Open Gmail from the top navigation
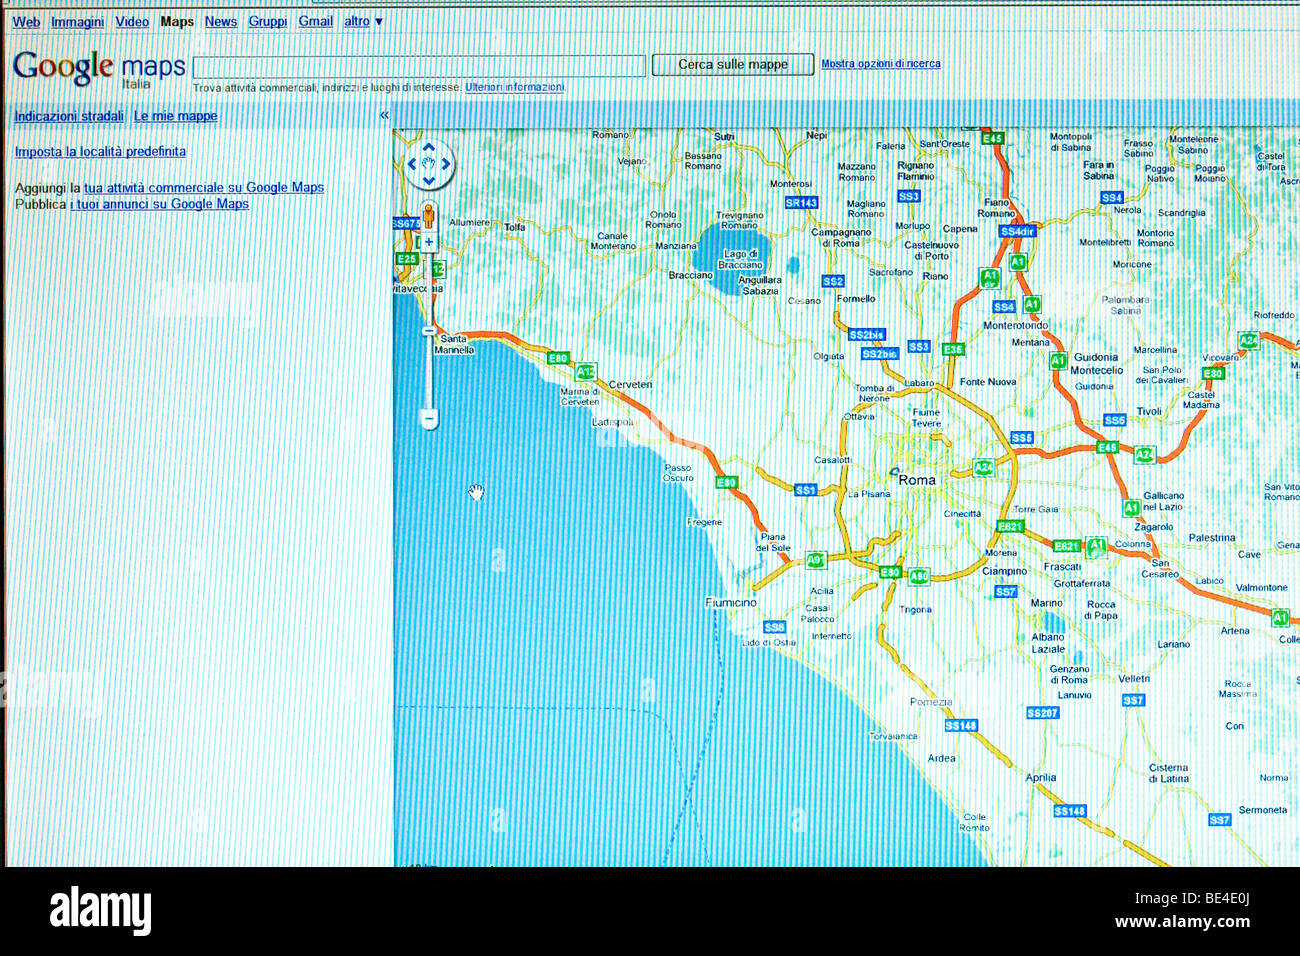 pyautogui.click(x=316, y=21)
